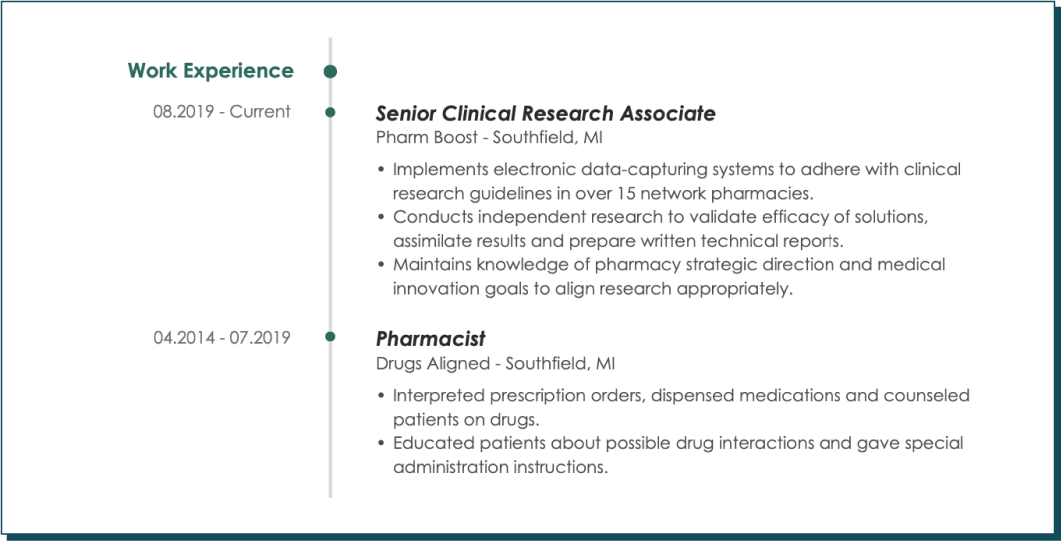This screenshot has height=541, width=1061.
Task: Select the 08.2019 - Current date range
Action: click(222, 112)
